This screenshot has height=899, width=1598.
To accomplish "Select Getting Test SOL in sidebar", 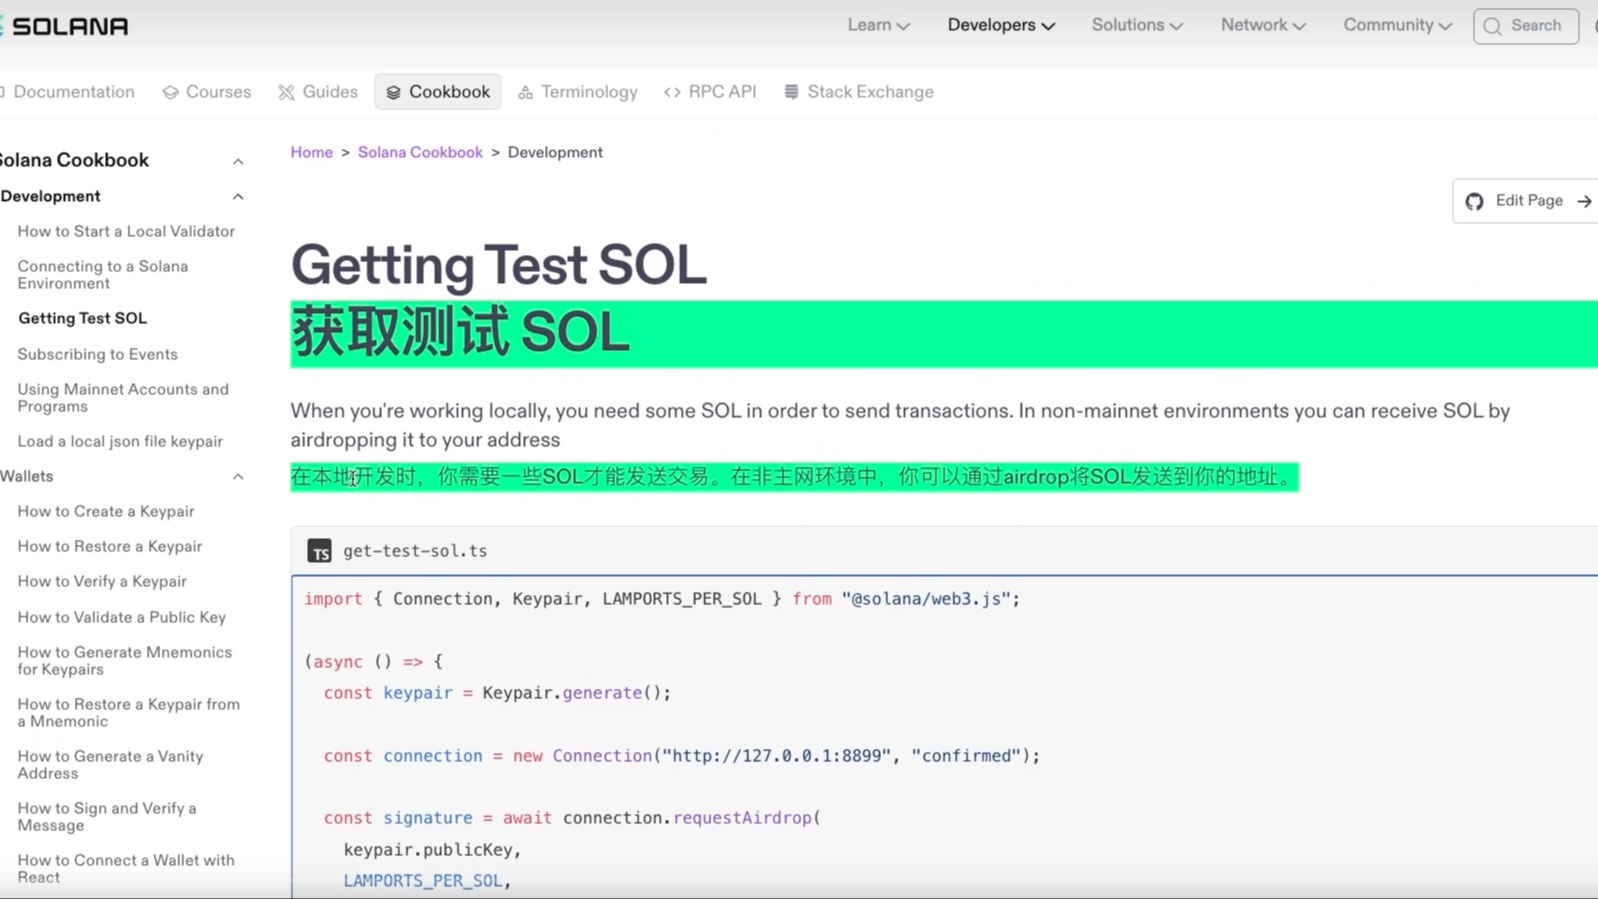I will (x=83, y=318).
